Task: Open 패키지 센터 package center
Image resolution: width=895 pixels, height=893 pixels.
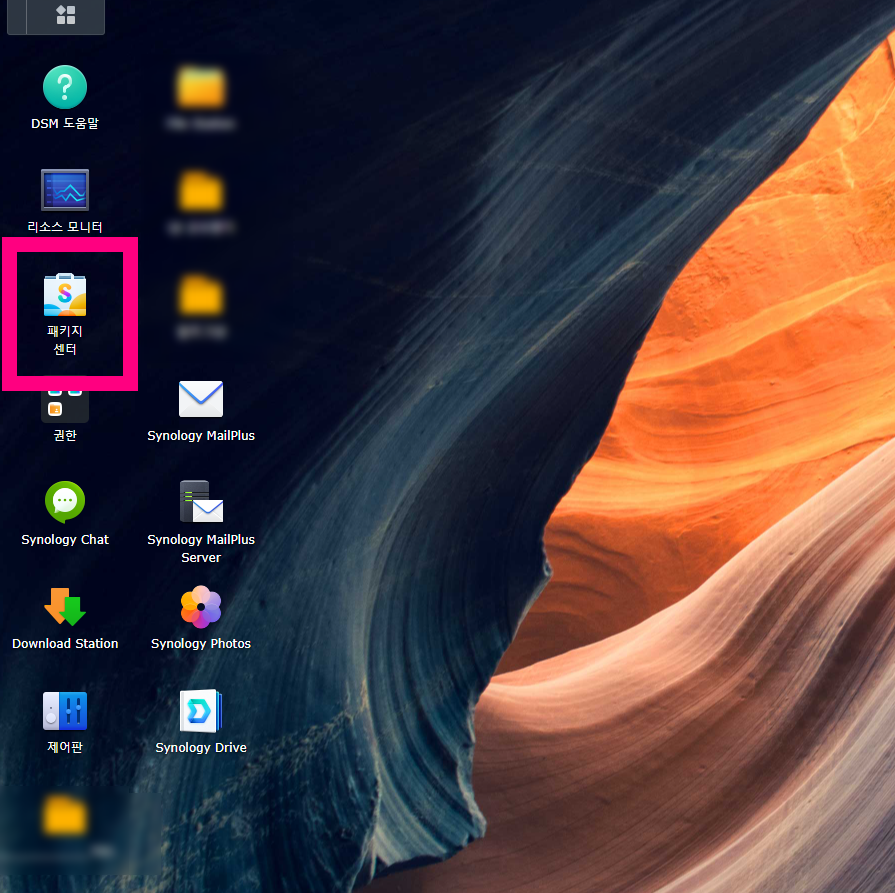Action: (65, 295)
